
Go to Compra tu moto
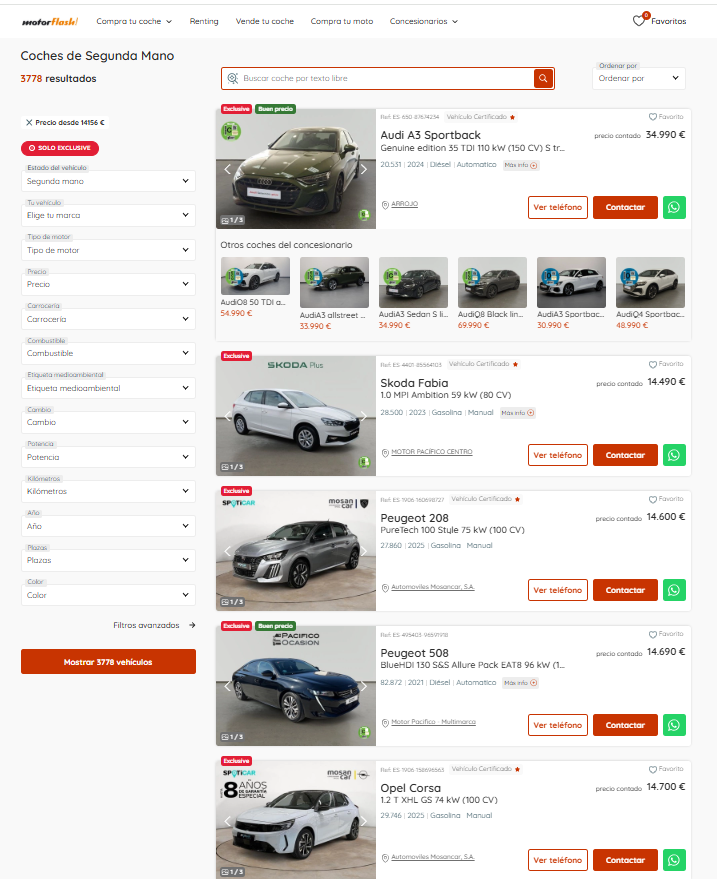[342, 21]
